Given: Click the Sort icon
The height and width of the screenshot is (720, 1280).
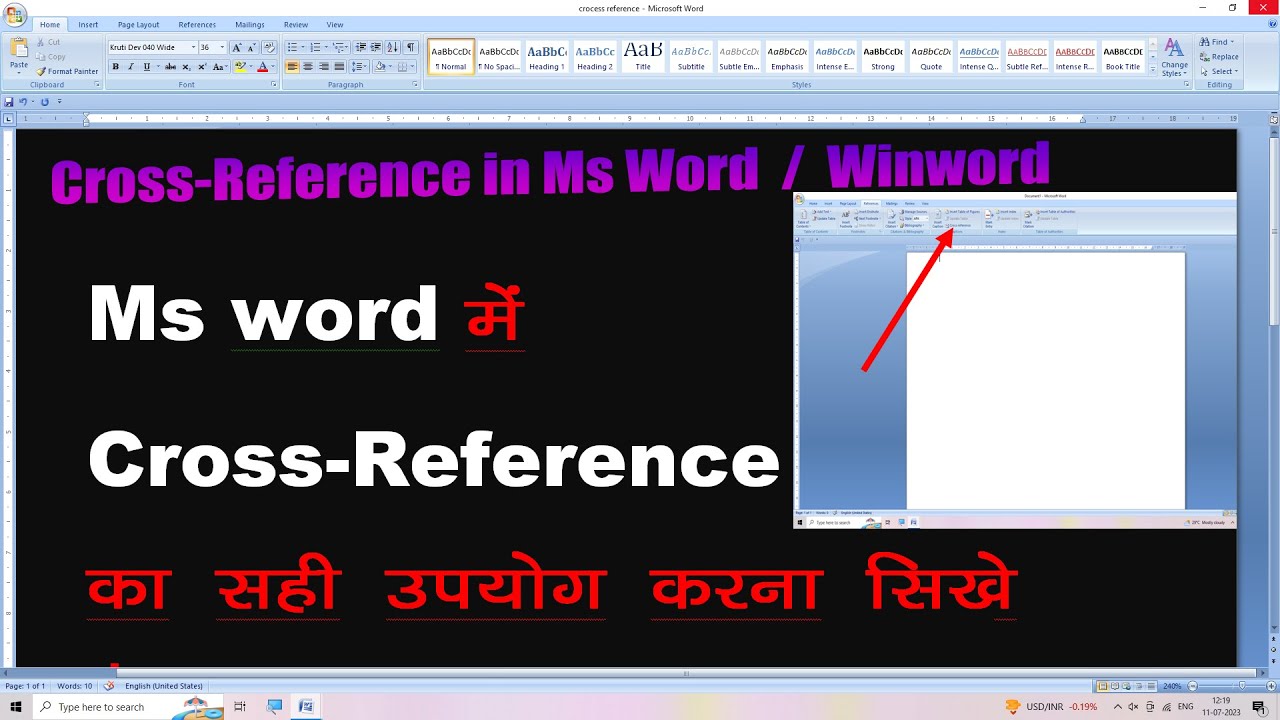Looking at the screenshot, I should coord(392,47).
